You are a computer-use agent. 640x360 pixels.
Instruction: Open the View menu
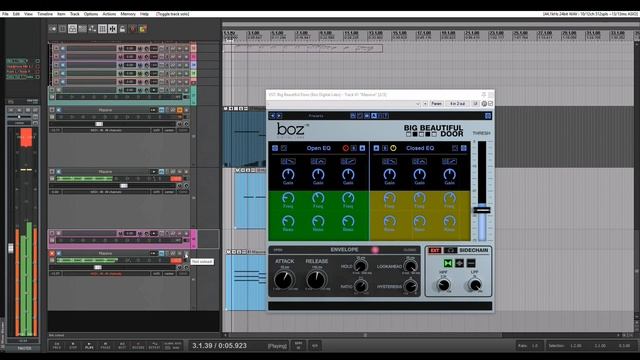pos(28,14)
